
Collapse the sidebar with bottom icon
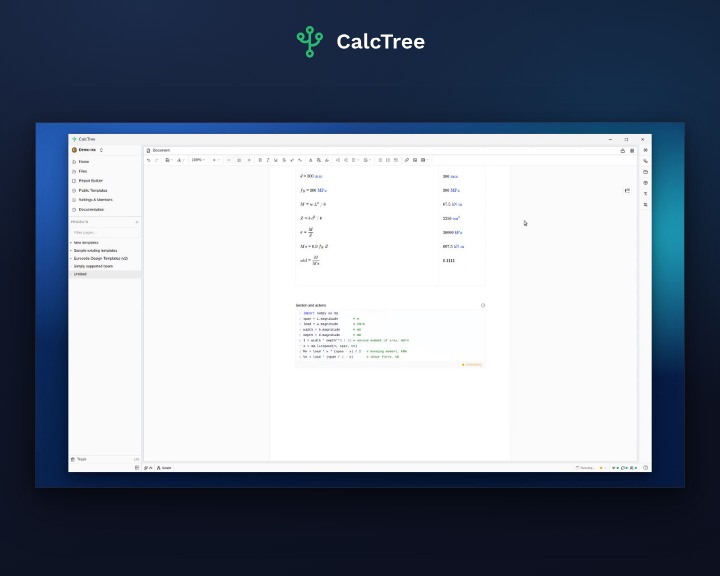(x=137, y=468)
